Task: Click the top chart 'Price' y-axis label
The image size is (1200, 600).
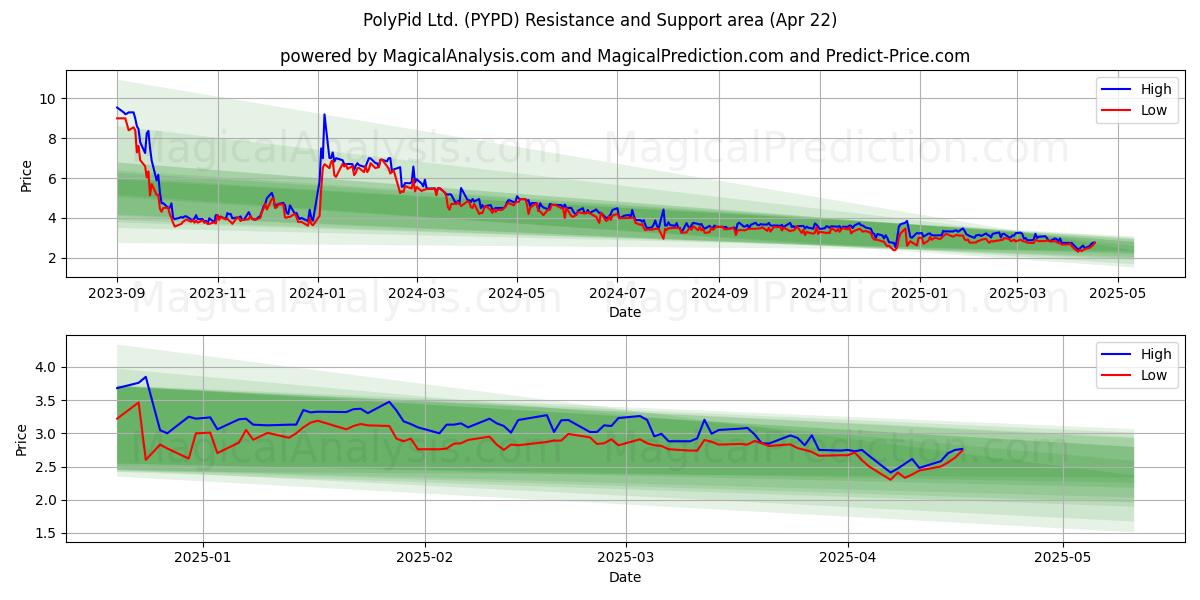Action: point(27,174)
